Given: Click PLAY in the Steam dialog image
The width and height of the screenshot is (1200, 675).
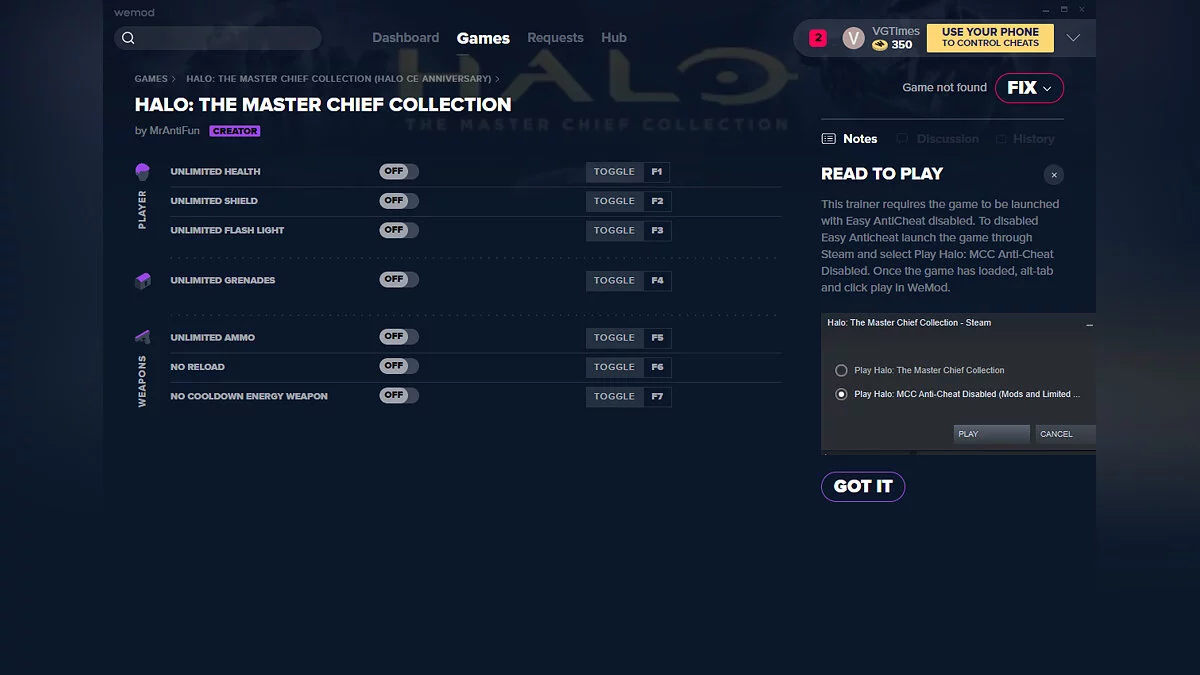Looking at the screenshot, I should (x=991, y=434).
